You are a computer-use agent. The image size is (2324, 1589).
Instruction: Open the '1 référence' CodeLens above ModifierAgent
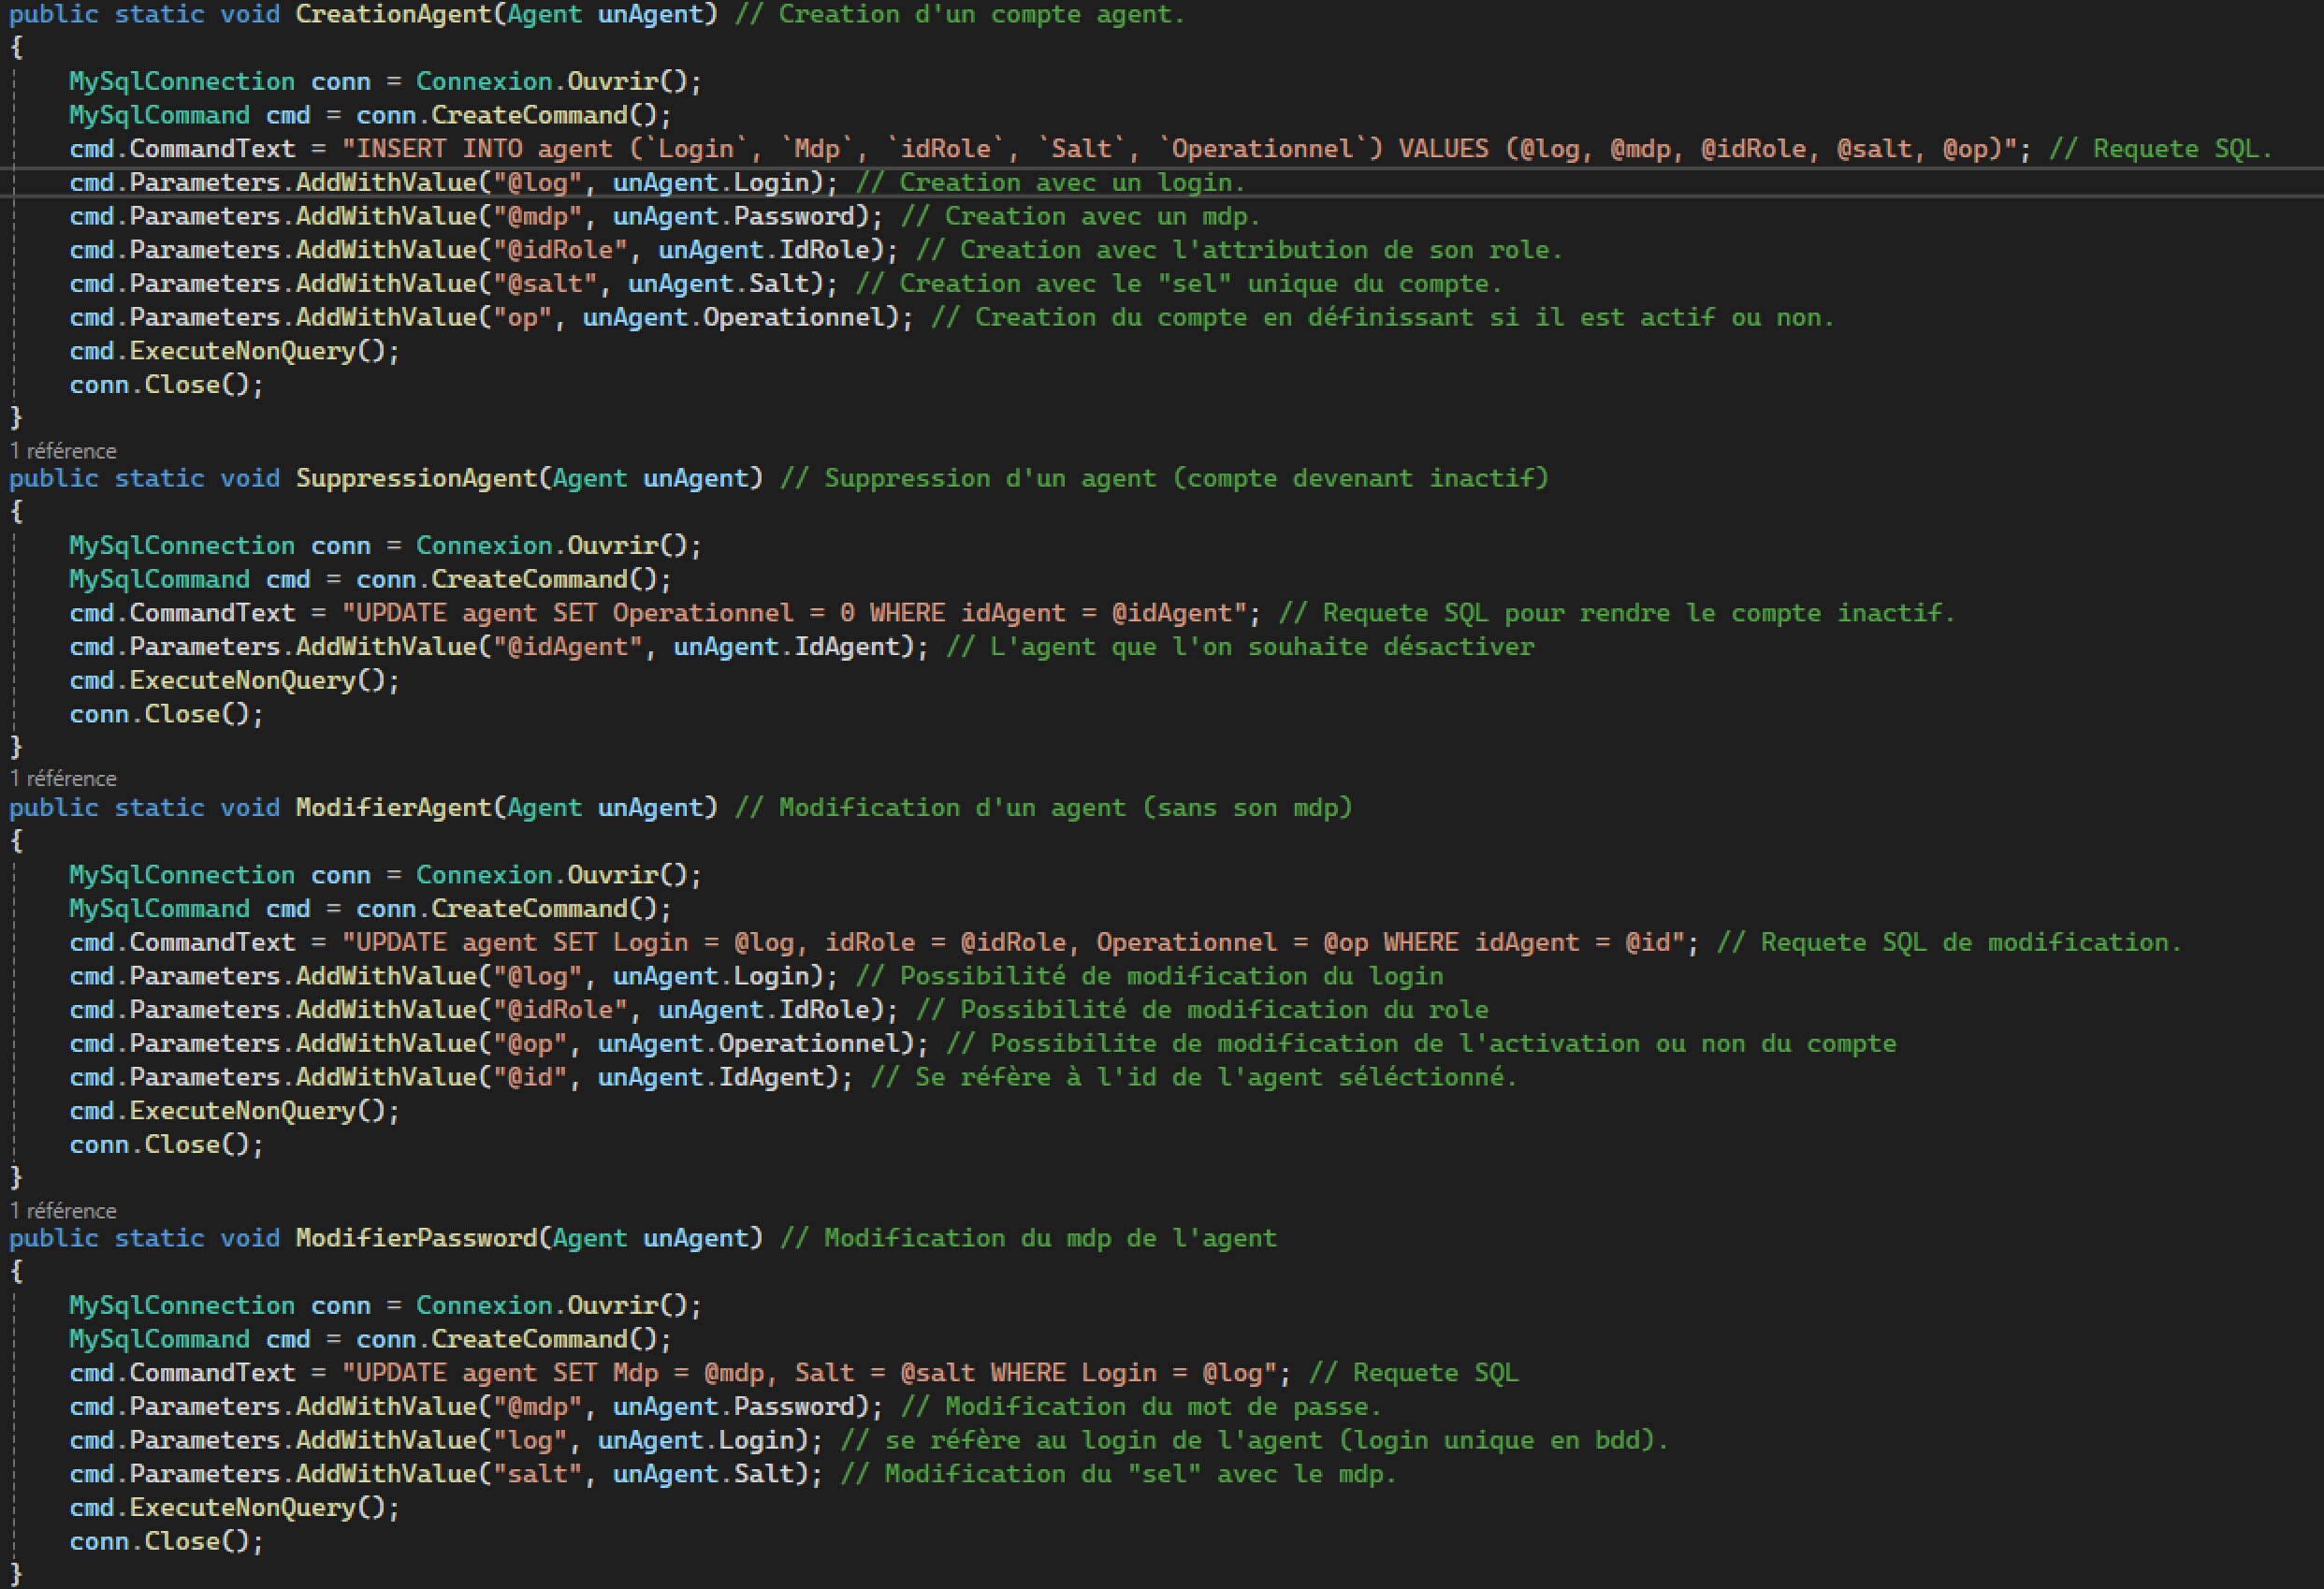[x=63, y=779]
